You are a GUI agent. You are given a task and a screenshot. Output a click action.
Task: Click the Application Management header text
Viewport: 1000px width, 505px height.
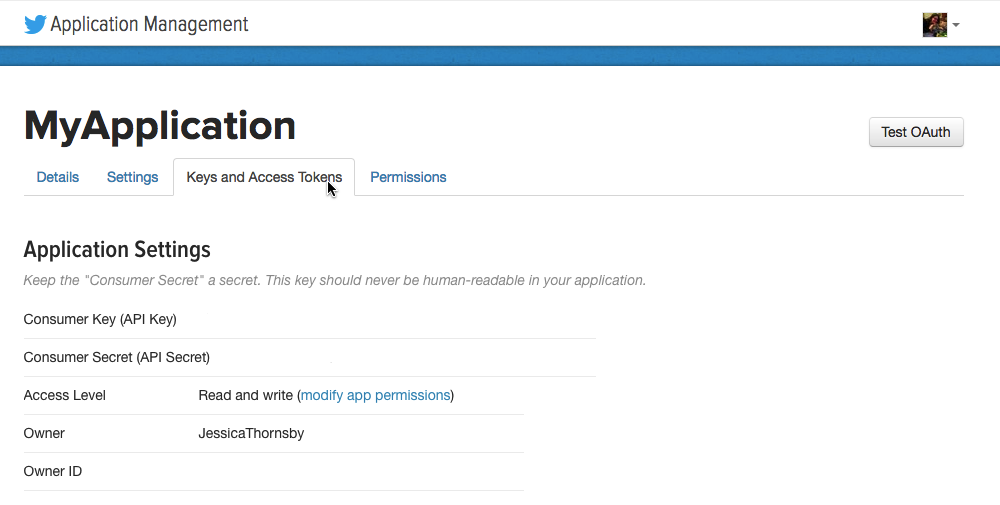149,24
